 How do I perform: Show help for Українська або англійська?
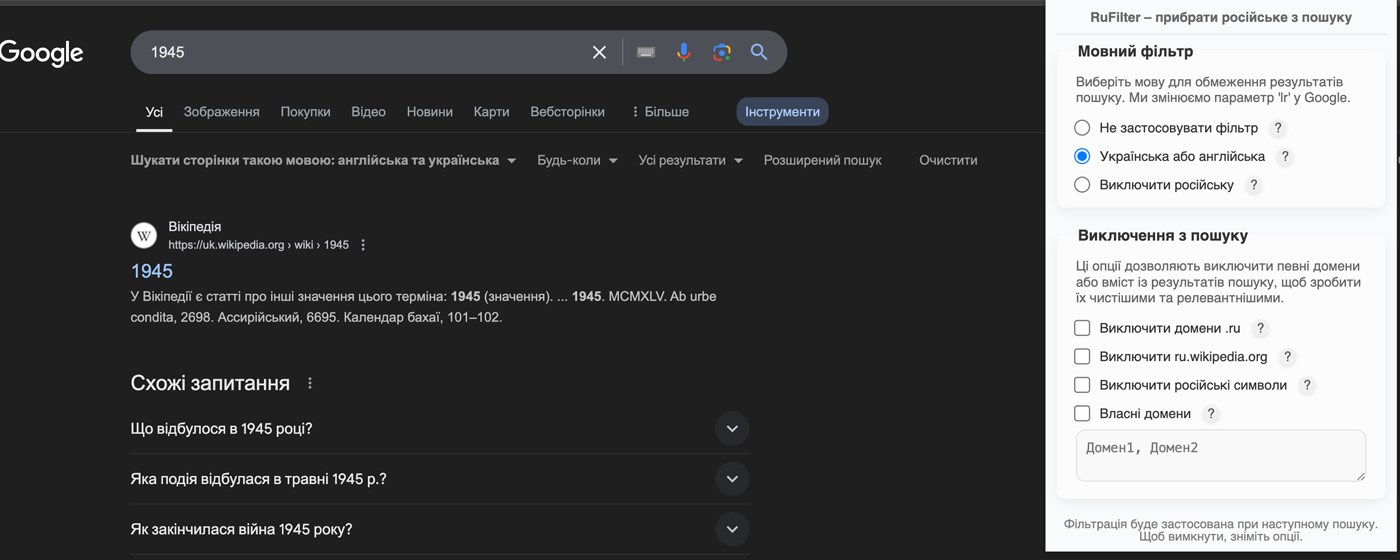[x=1285, y=156]
